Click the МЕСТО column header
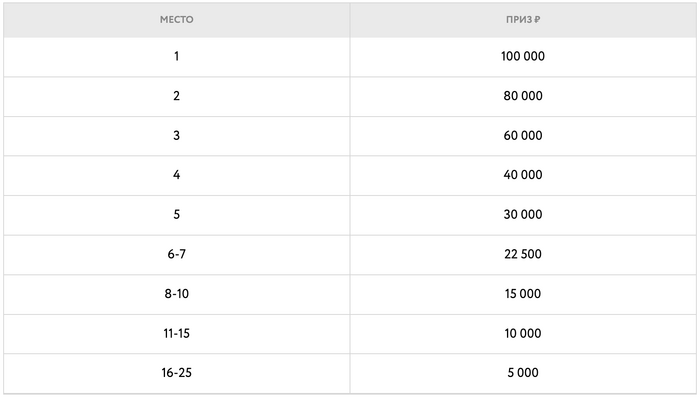 pos(176,20)
